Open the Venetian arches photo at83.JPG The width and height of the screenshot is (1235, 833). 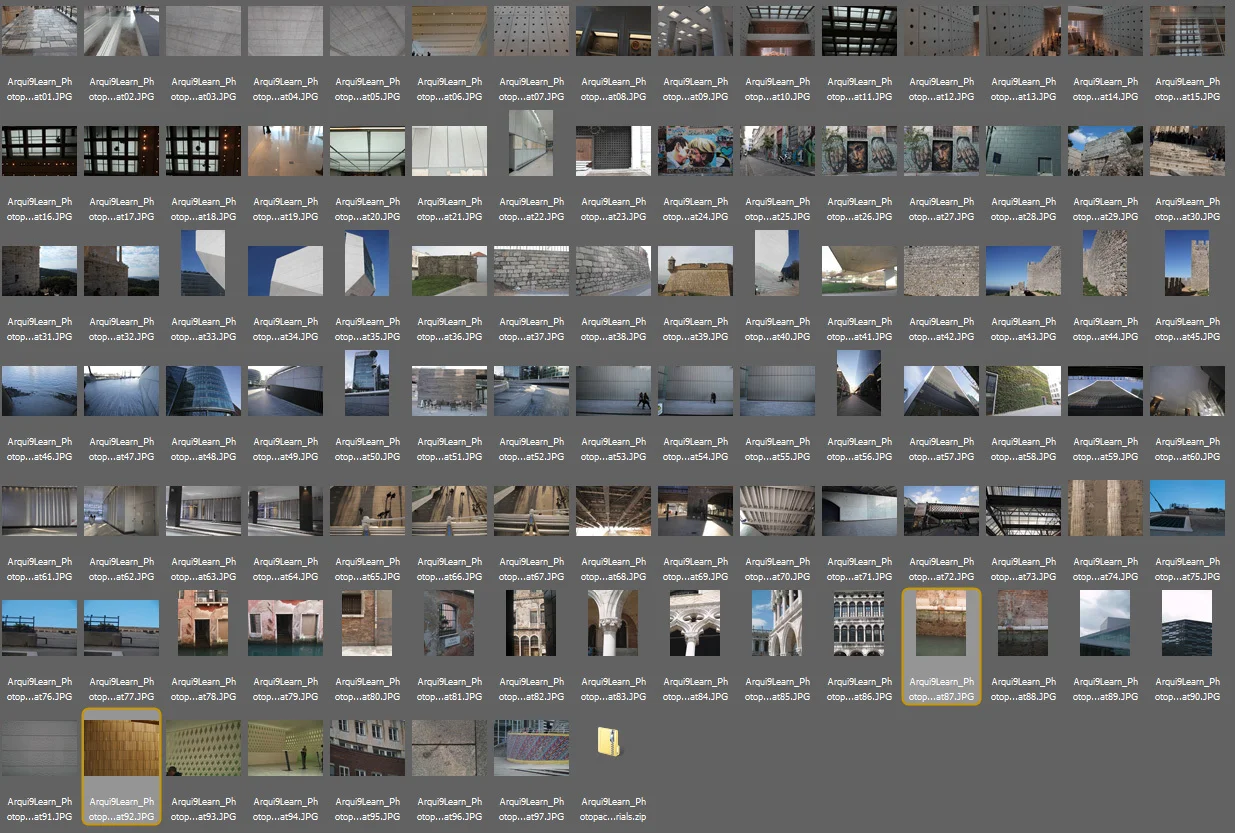tap(613, 623)
